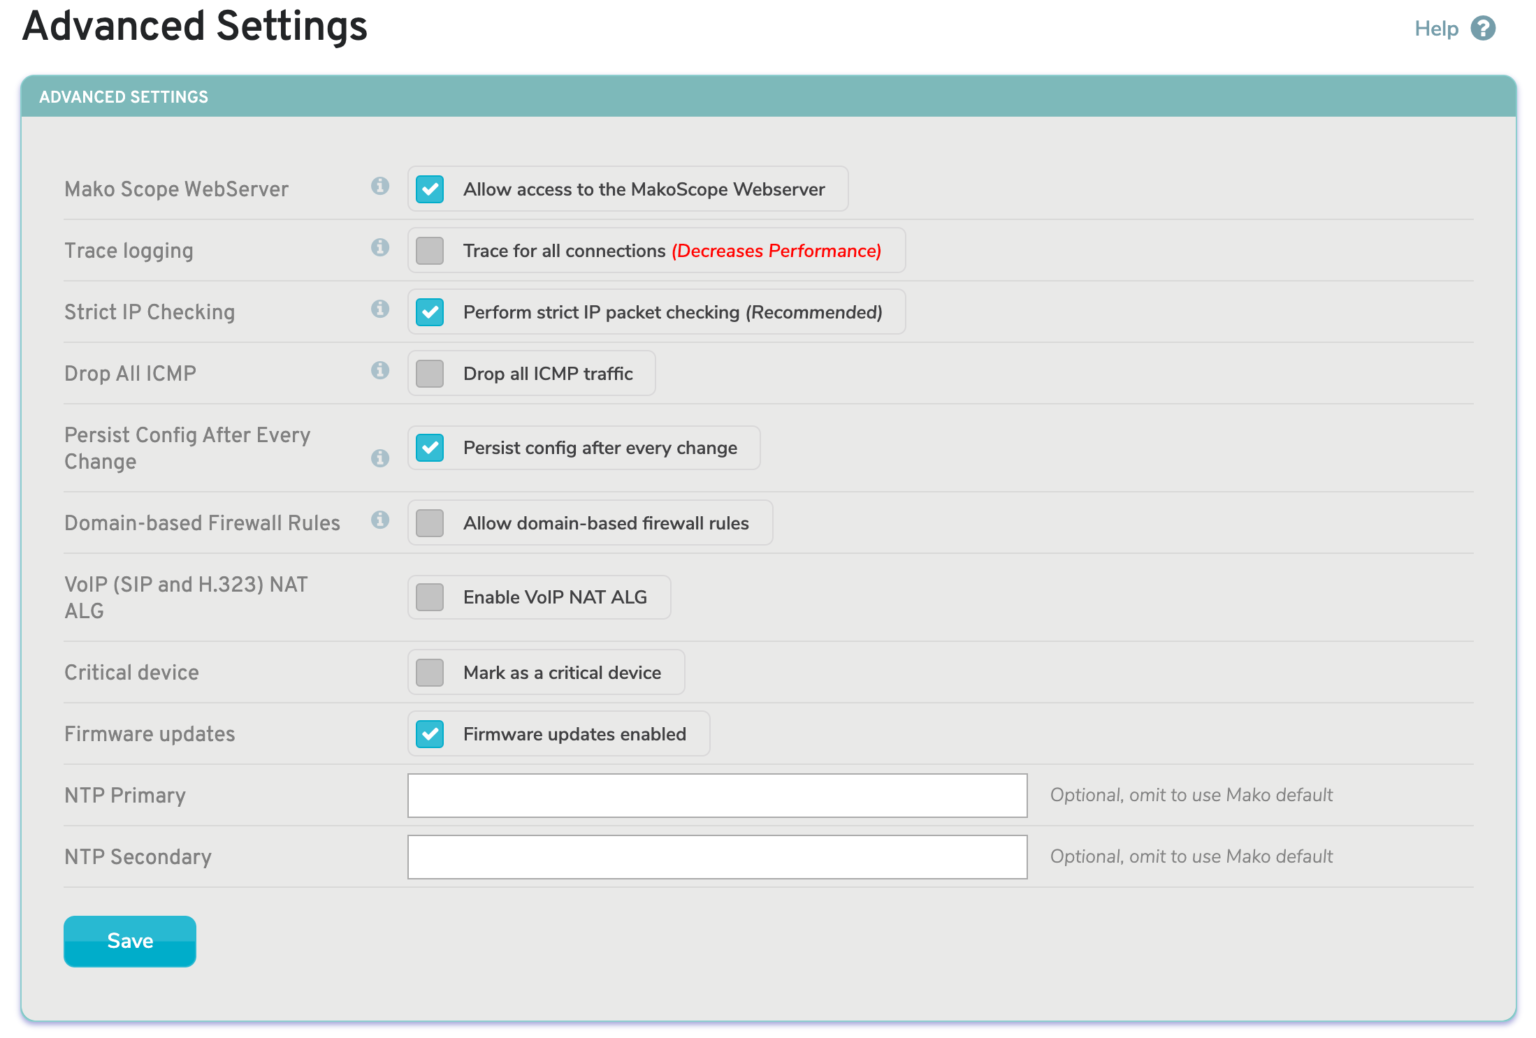
Task: Disable access to the MakoScope Webserver
Action: pyautogui.click(x=429, y=188)
